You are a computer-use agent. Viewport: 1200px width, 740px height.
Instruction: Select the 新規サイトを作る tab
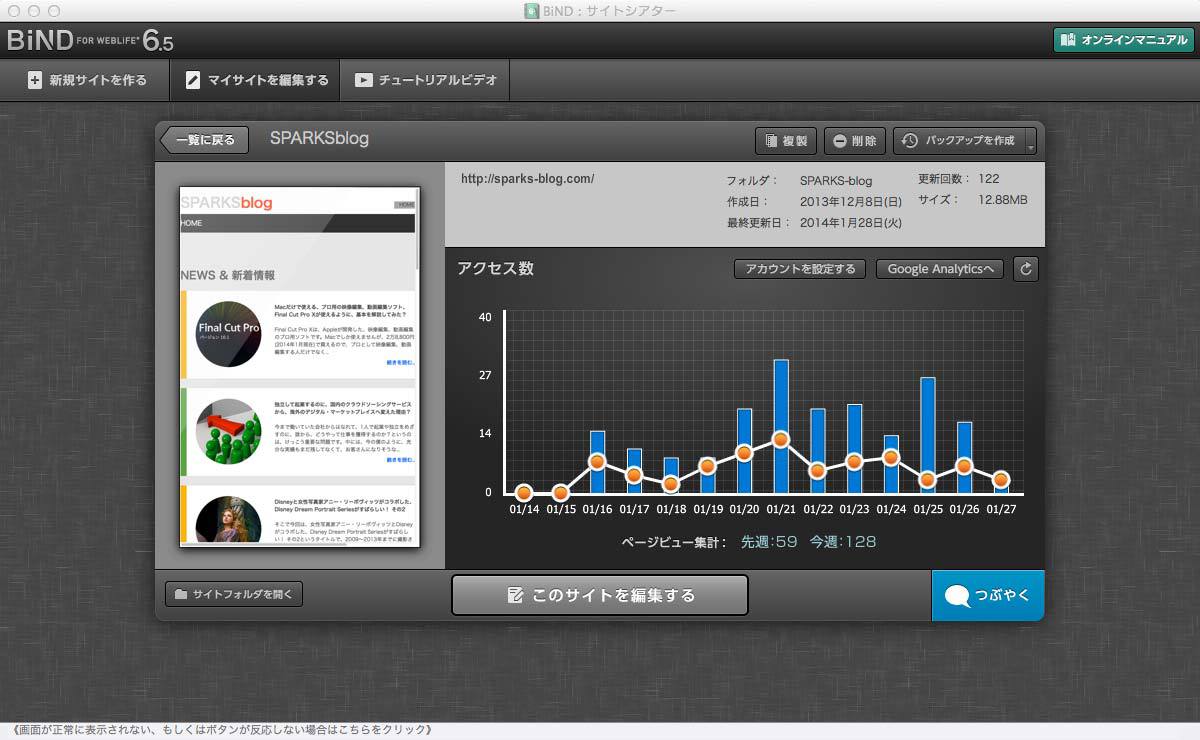tap(87, 80)
